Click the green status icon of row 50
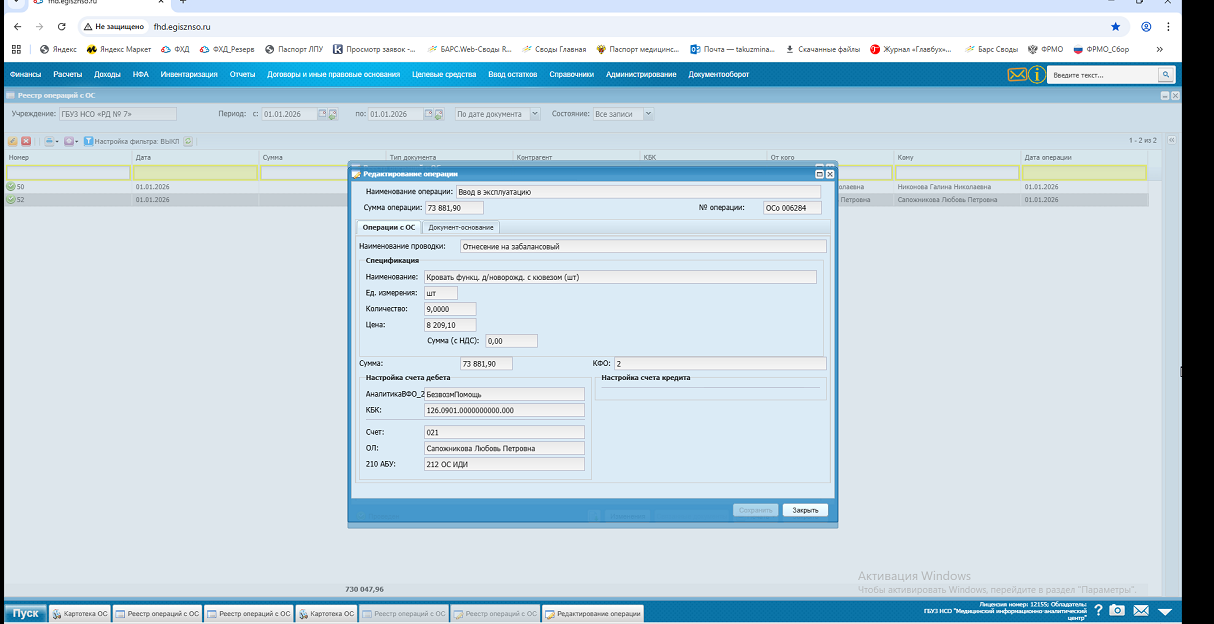This screenshot has height=624, width=1214. pyautogui.click(x=11, y=187)
